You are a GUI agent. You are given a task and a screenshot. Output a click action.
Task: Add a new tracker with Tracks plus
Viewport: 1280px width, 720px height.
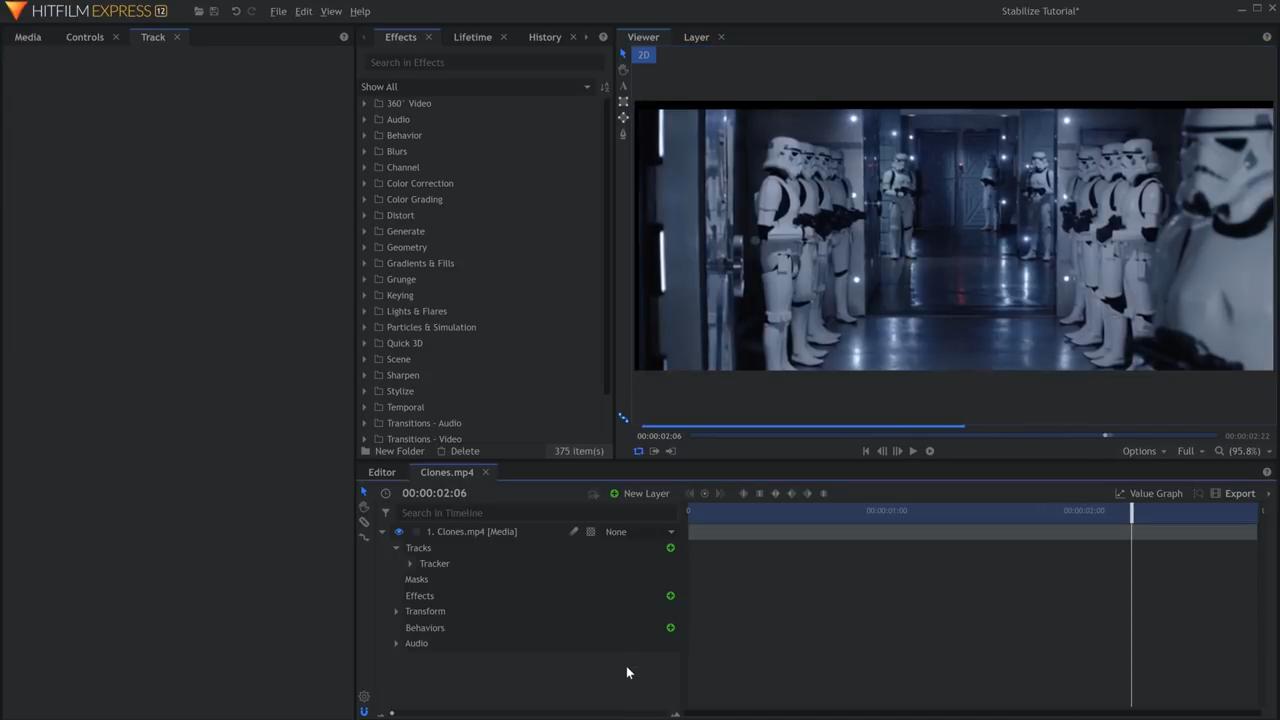670,548
